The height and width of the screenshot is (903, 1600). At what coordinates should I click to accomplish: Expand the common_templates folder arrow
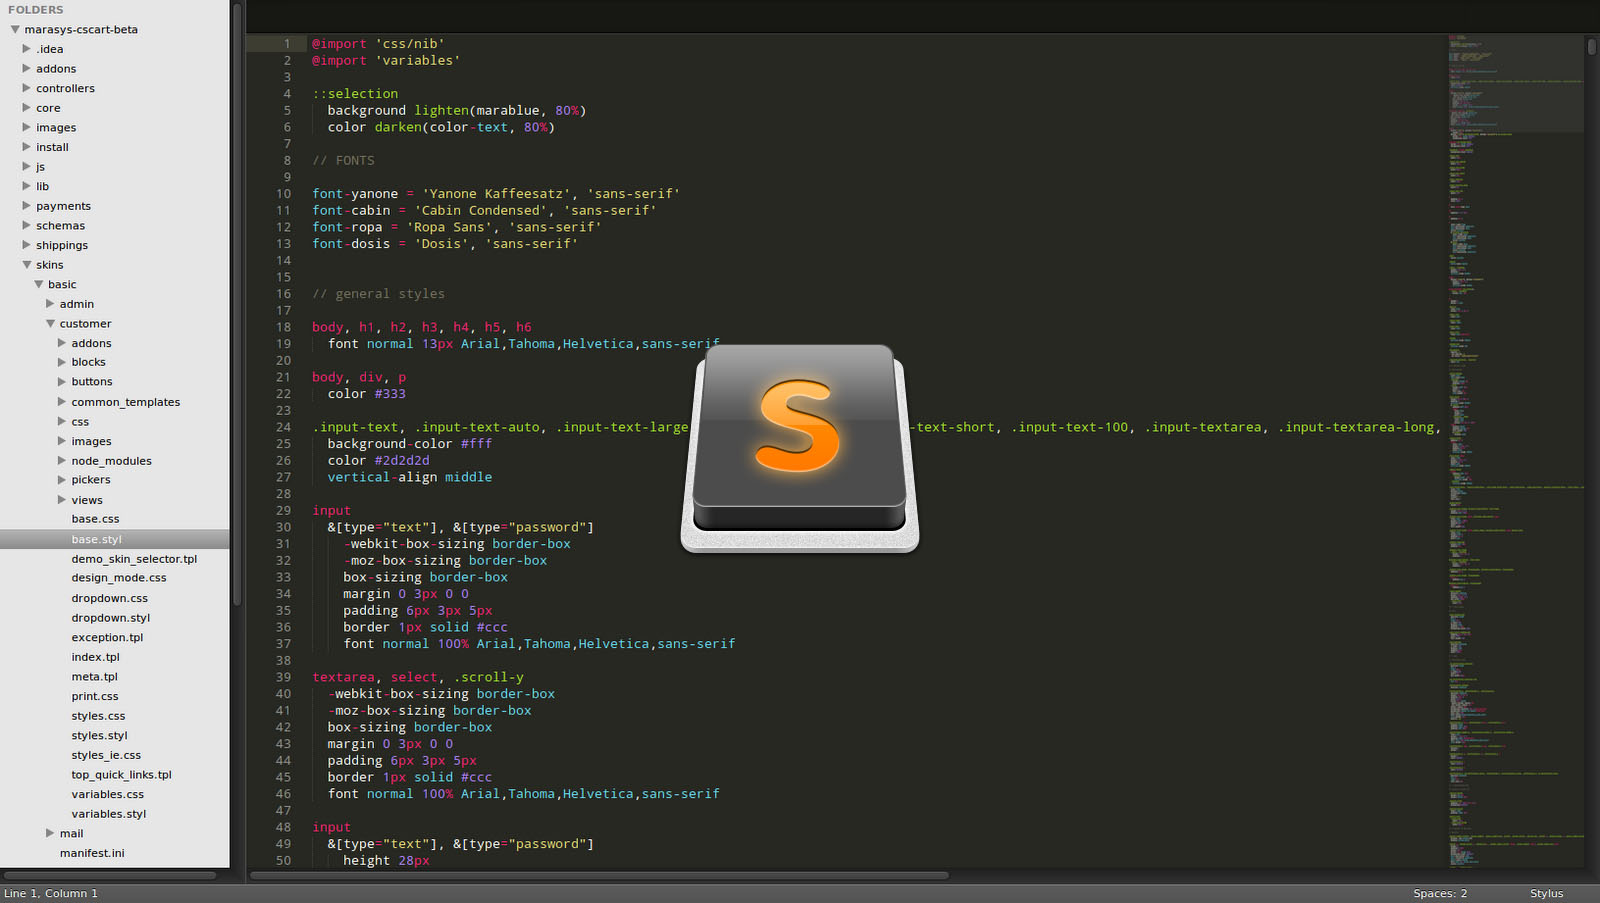tap(62, 401)
